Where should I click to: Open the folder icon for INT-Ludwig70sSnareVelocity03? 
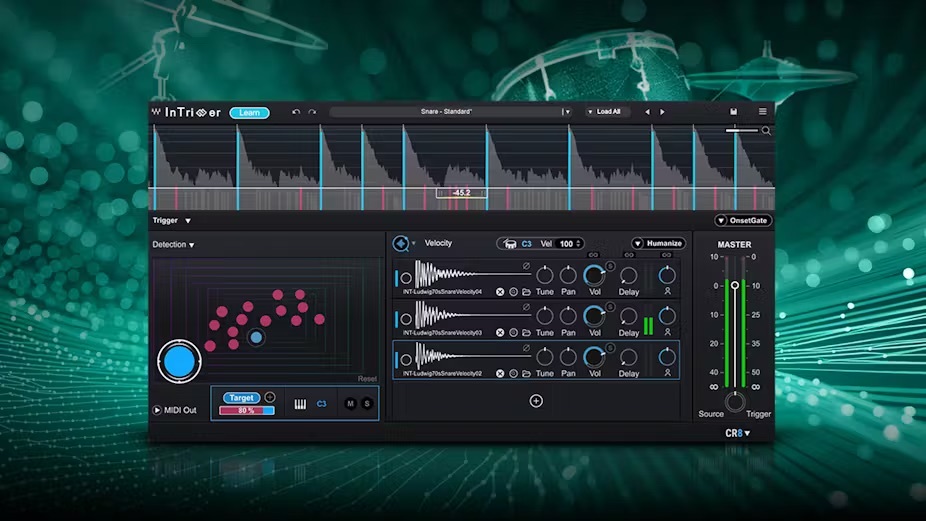click(x=526, y=332)
